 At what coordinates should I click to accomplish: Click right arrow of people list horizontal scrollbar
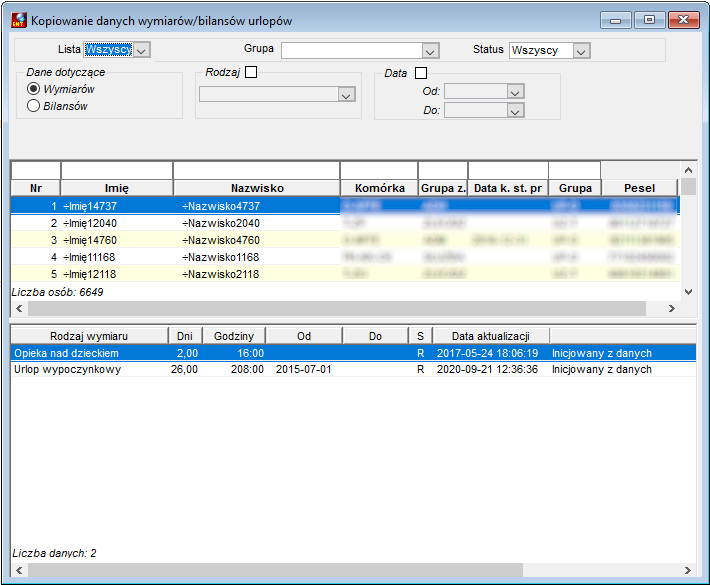[672, 308]
